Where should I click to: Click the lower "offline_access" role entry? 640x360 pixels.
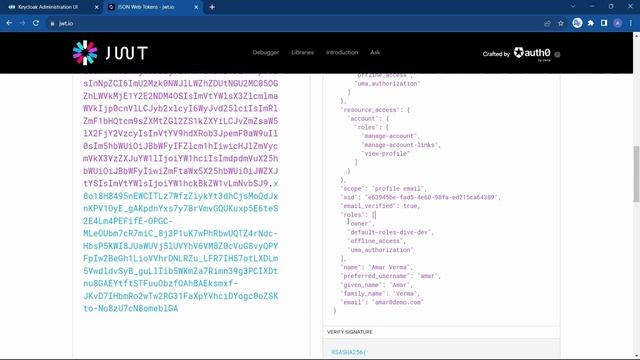(x=375, y=241)
